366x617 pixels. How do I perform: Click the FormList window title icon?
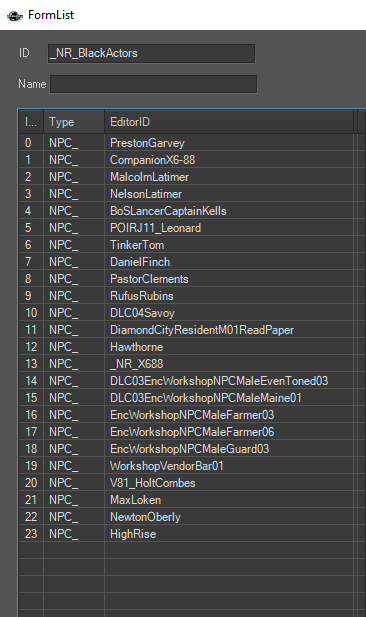[x=15, y=15]
